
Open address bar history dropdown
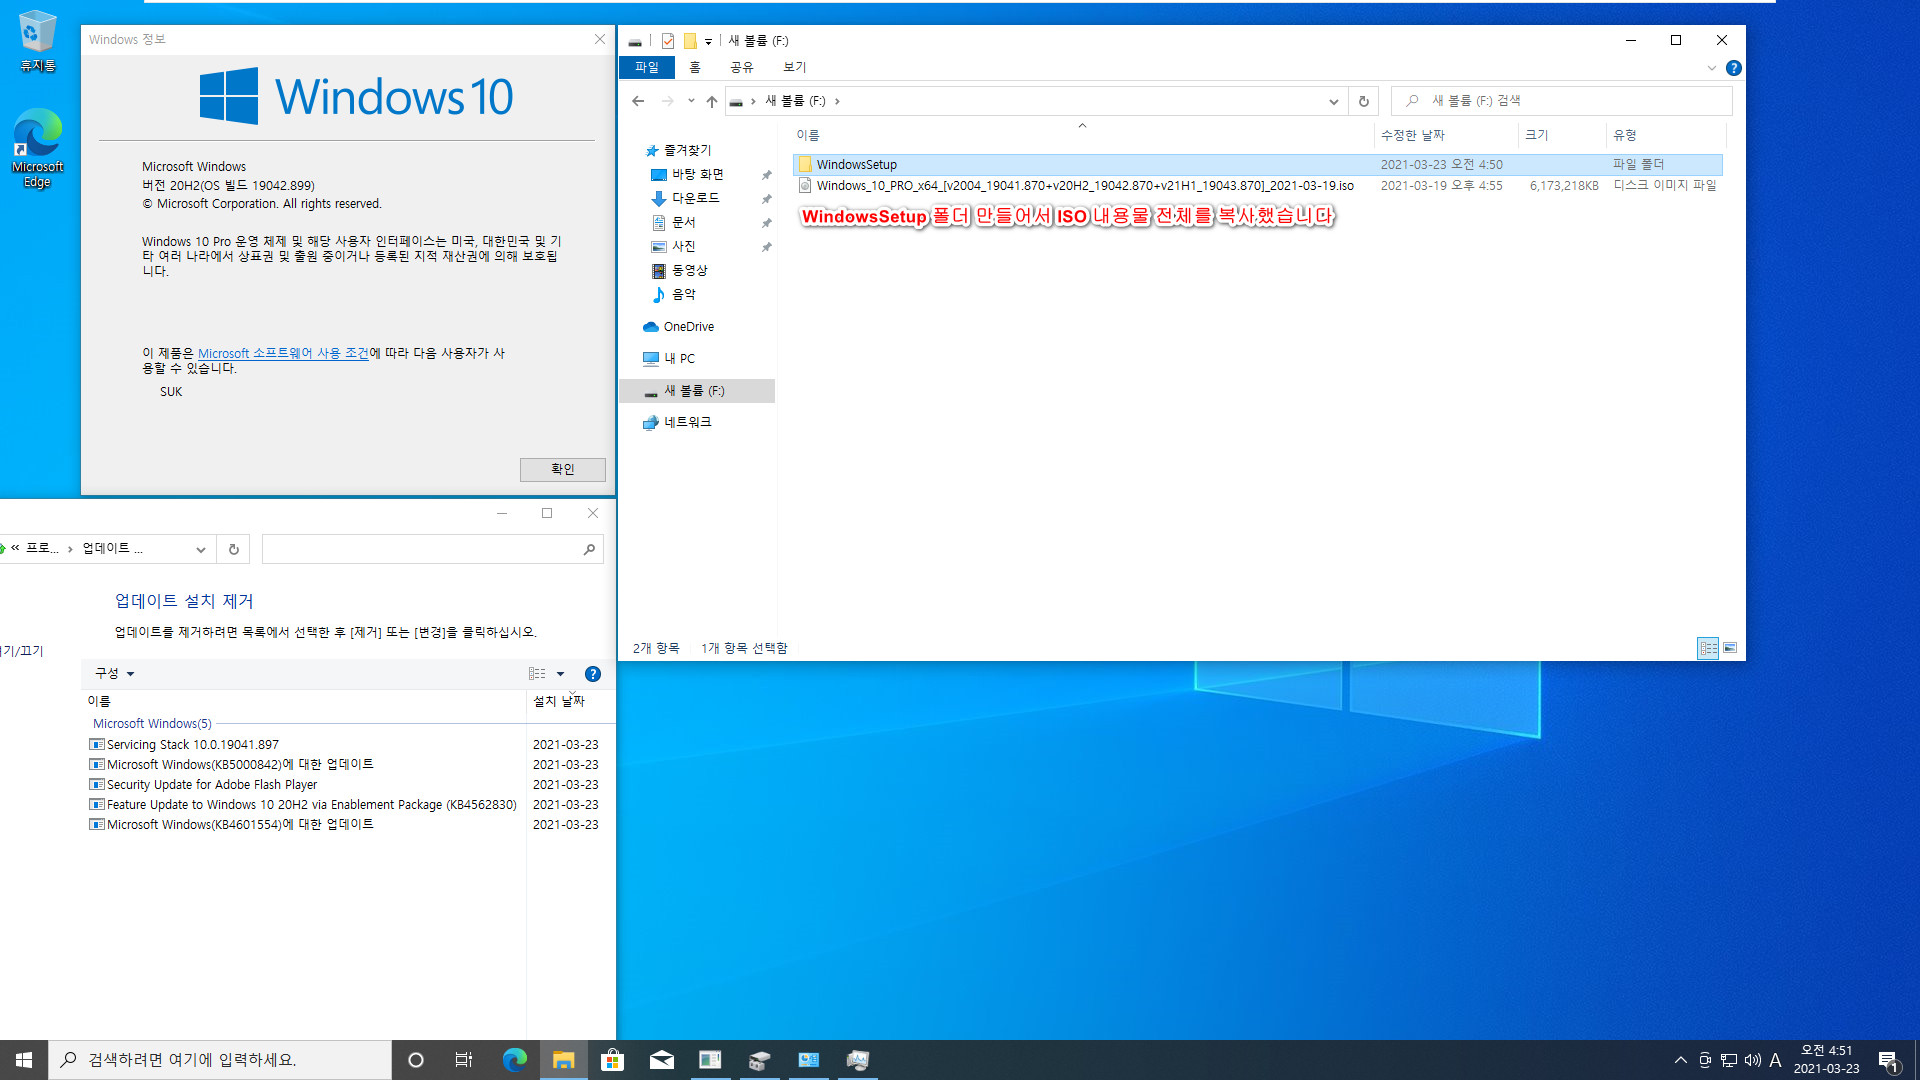[1333, 101]
